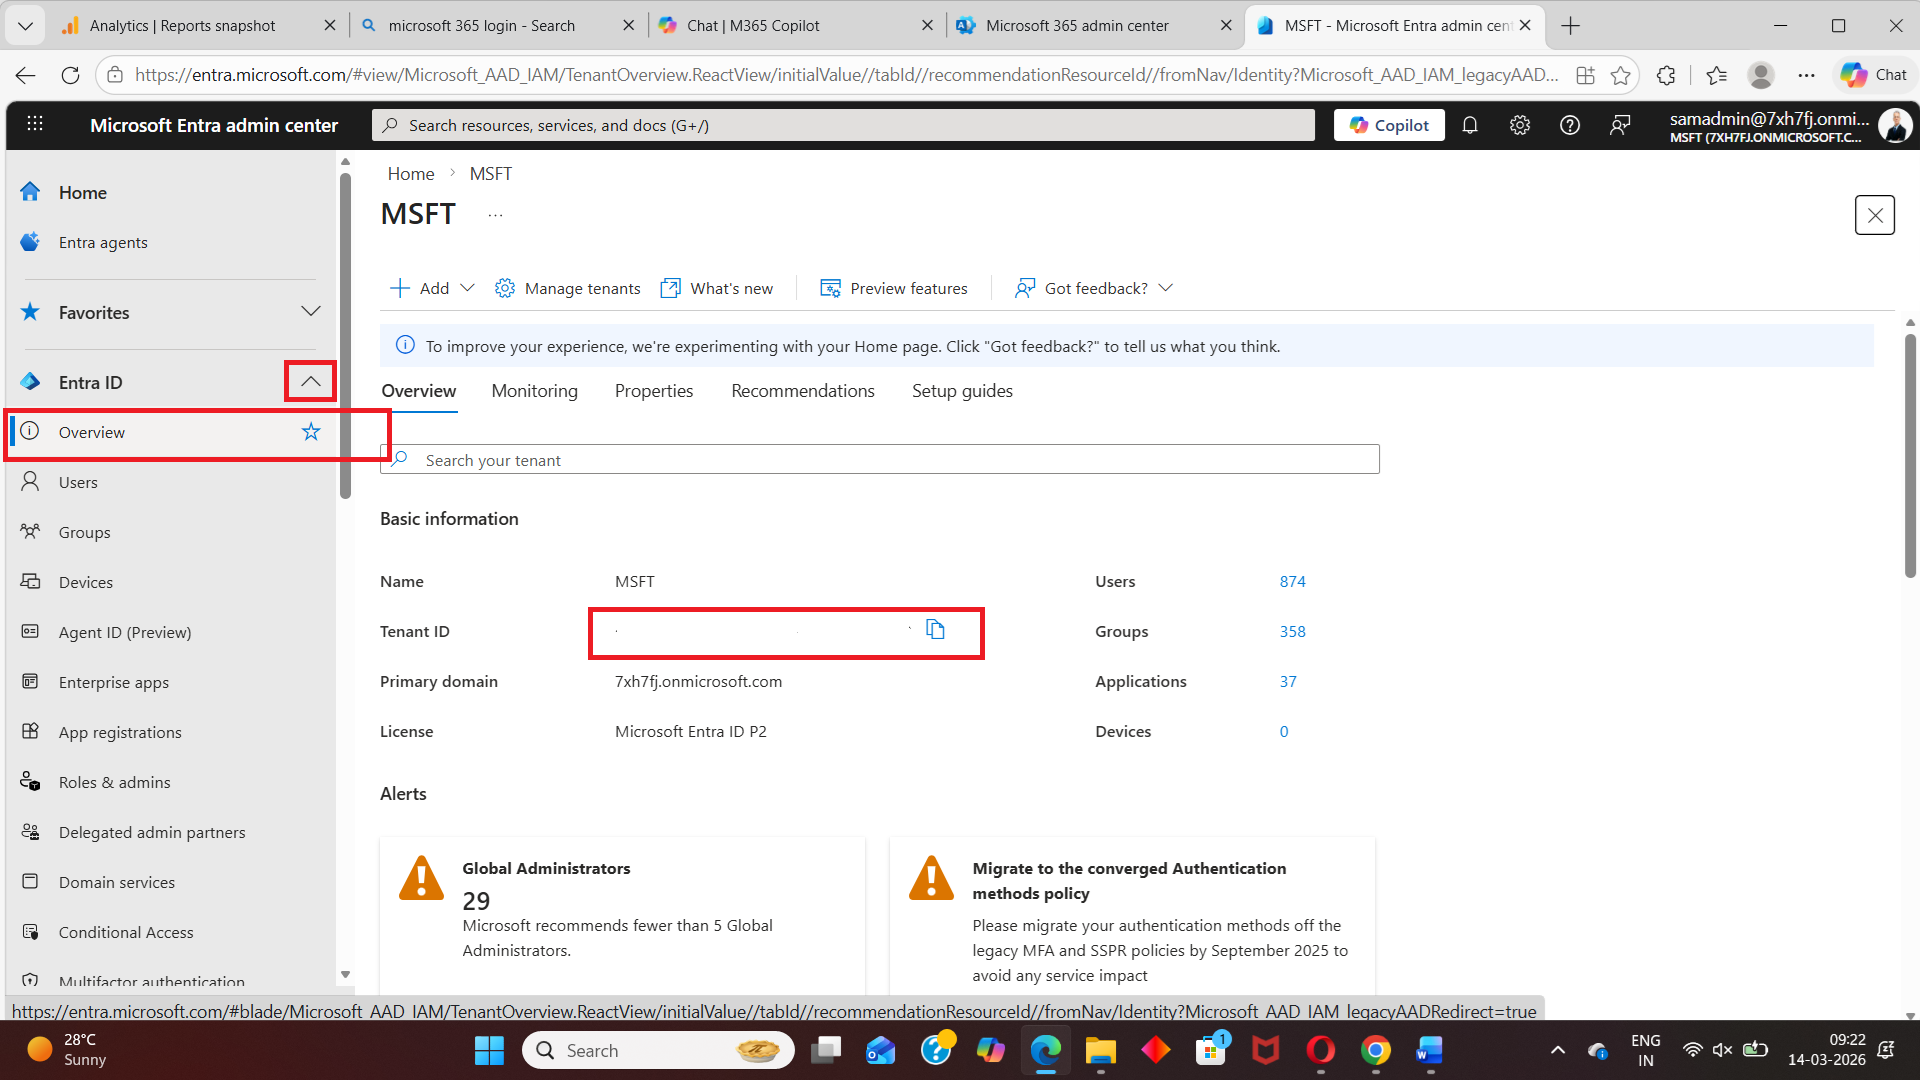Collapse the Entra ID section
The height and width of the screenshot is (1080, 1920).
[x=310, y=382]
